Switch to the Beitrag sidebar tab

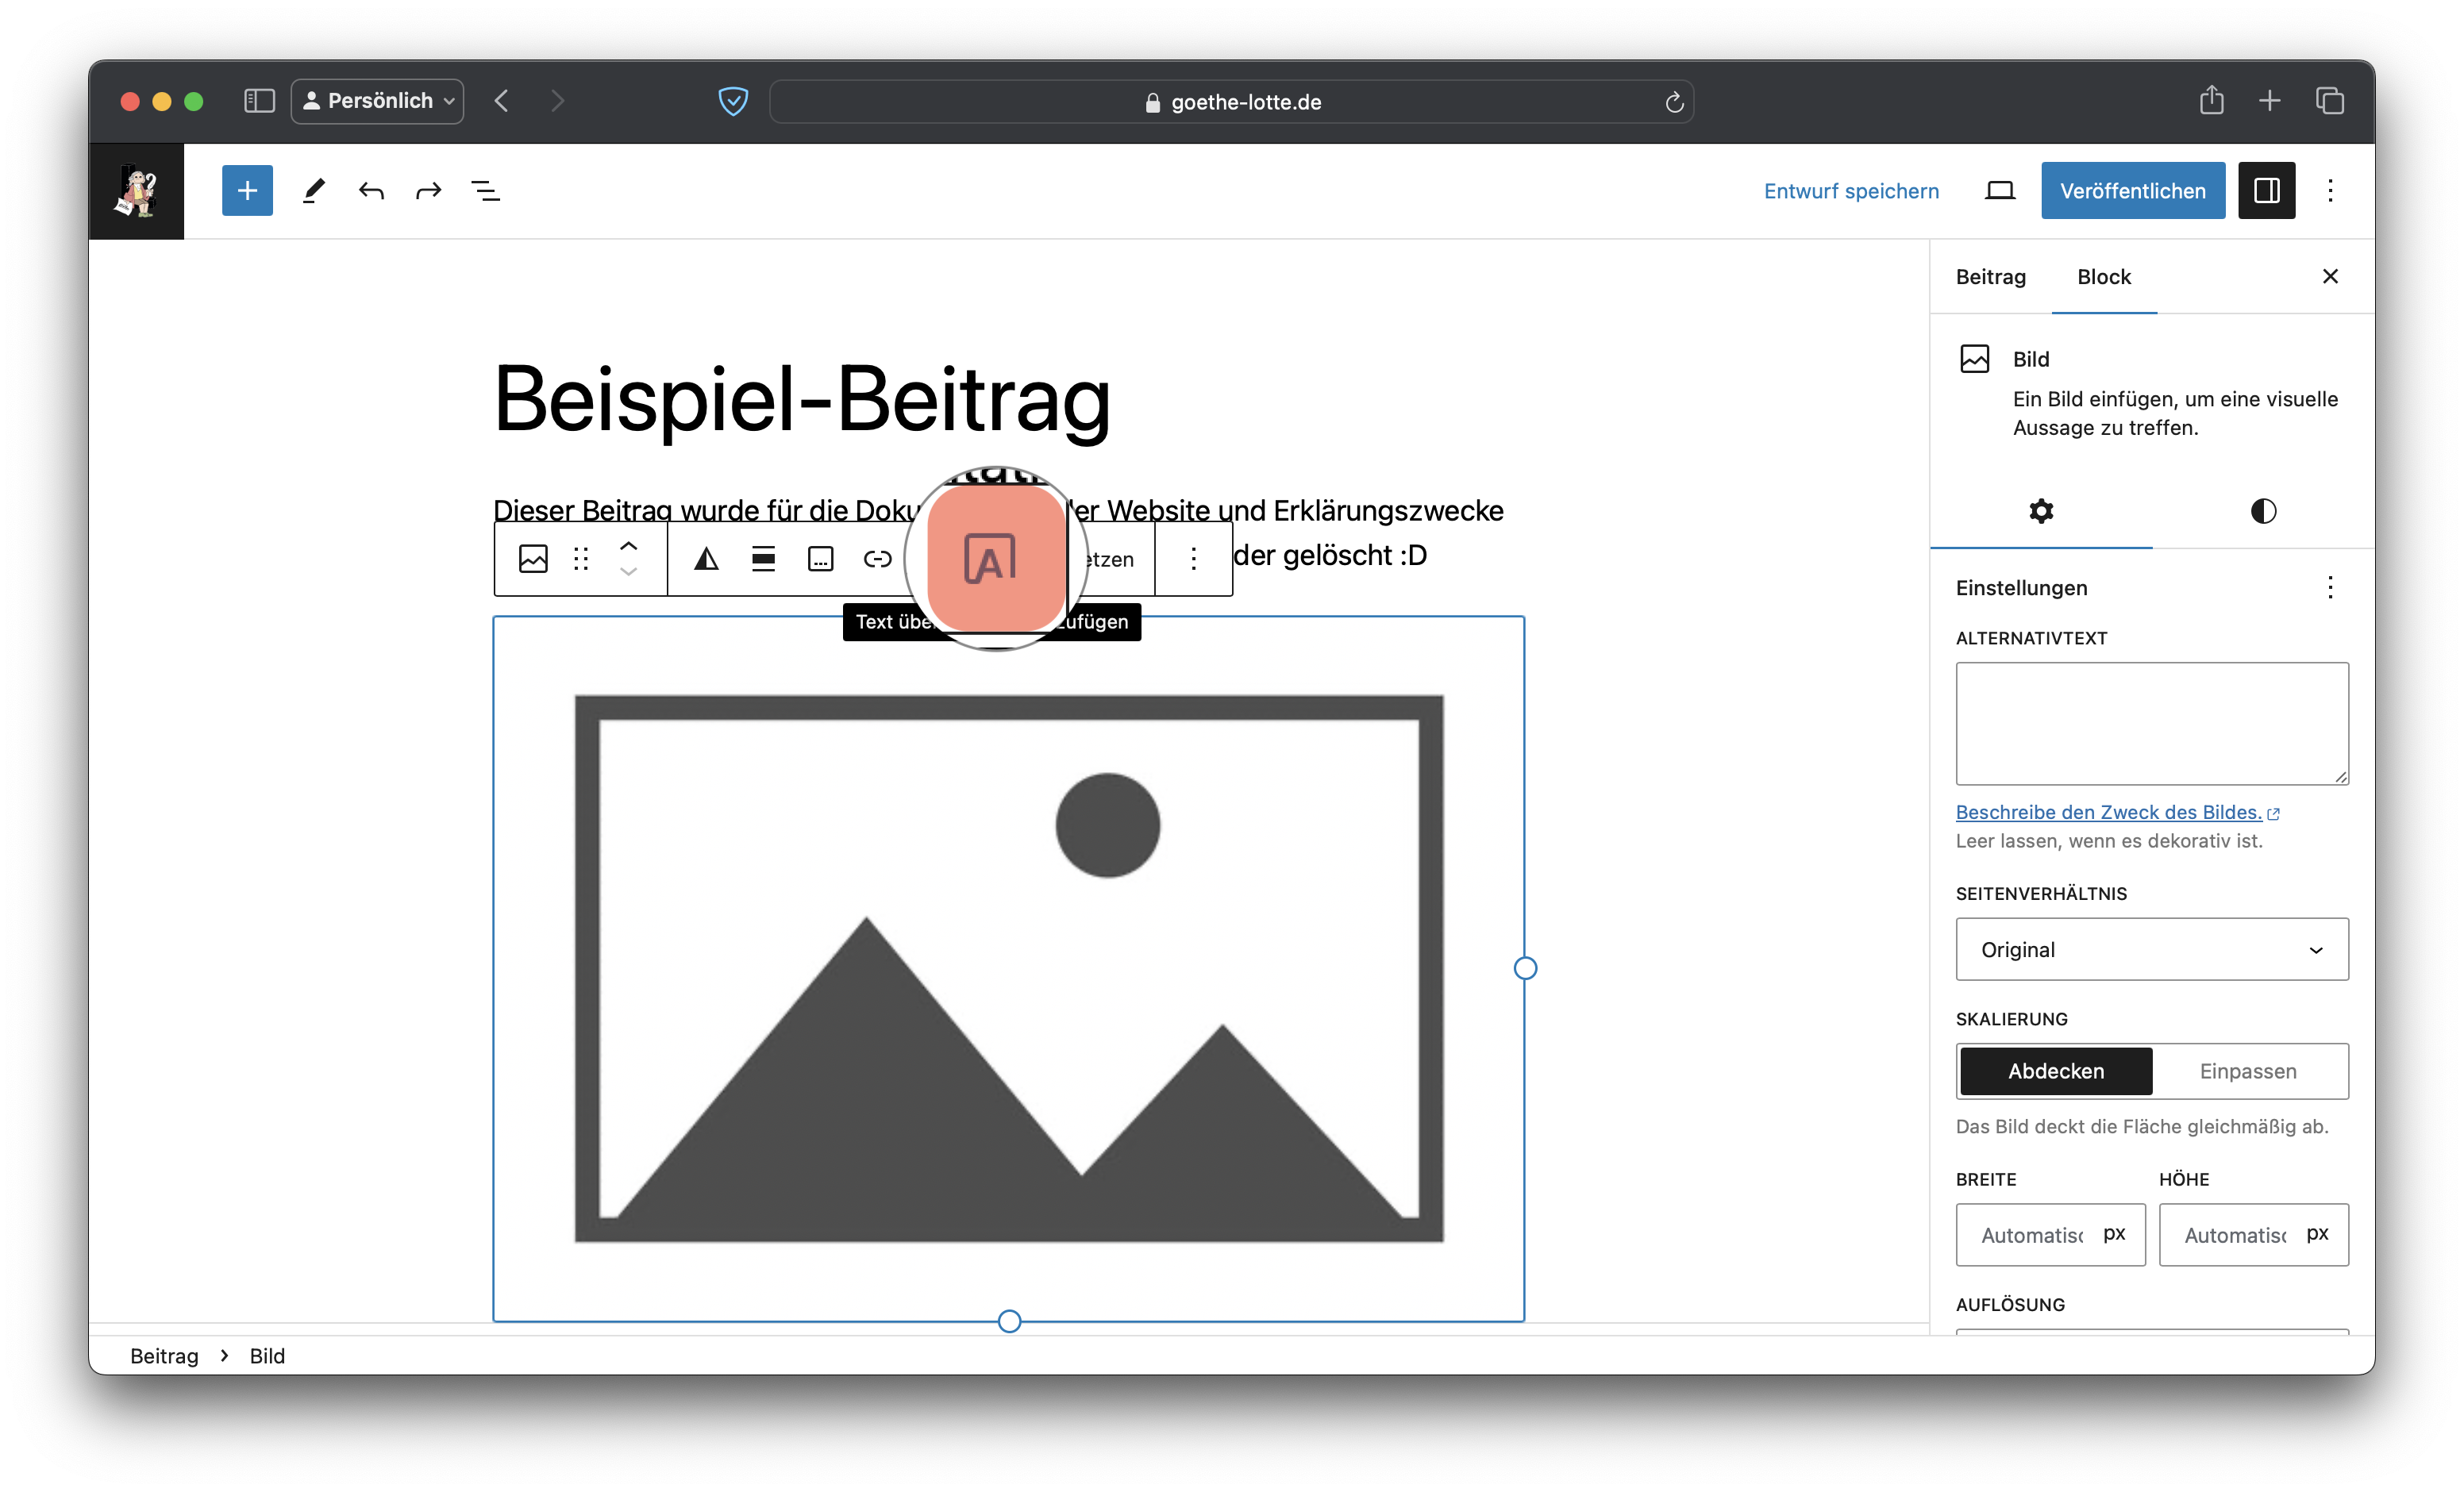[x=1990, y=277]
